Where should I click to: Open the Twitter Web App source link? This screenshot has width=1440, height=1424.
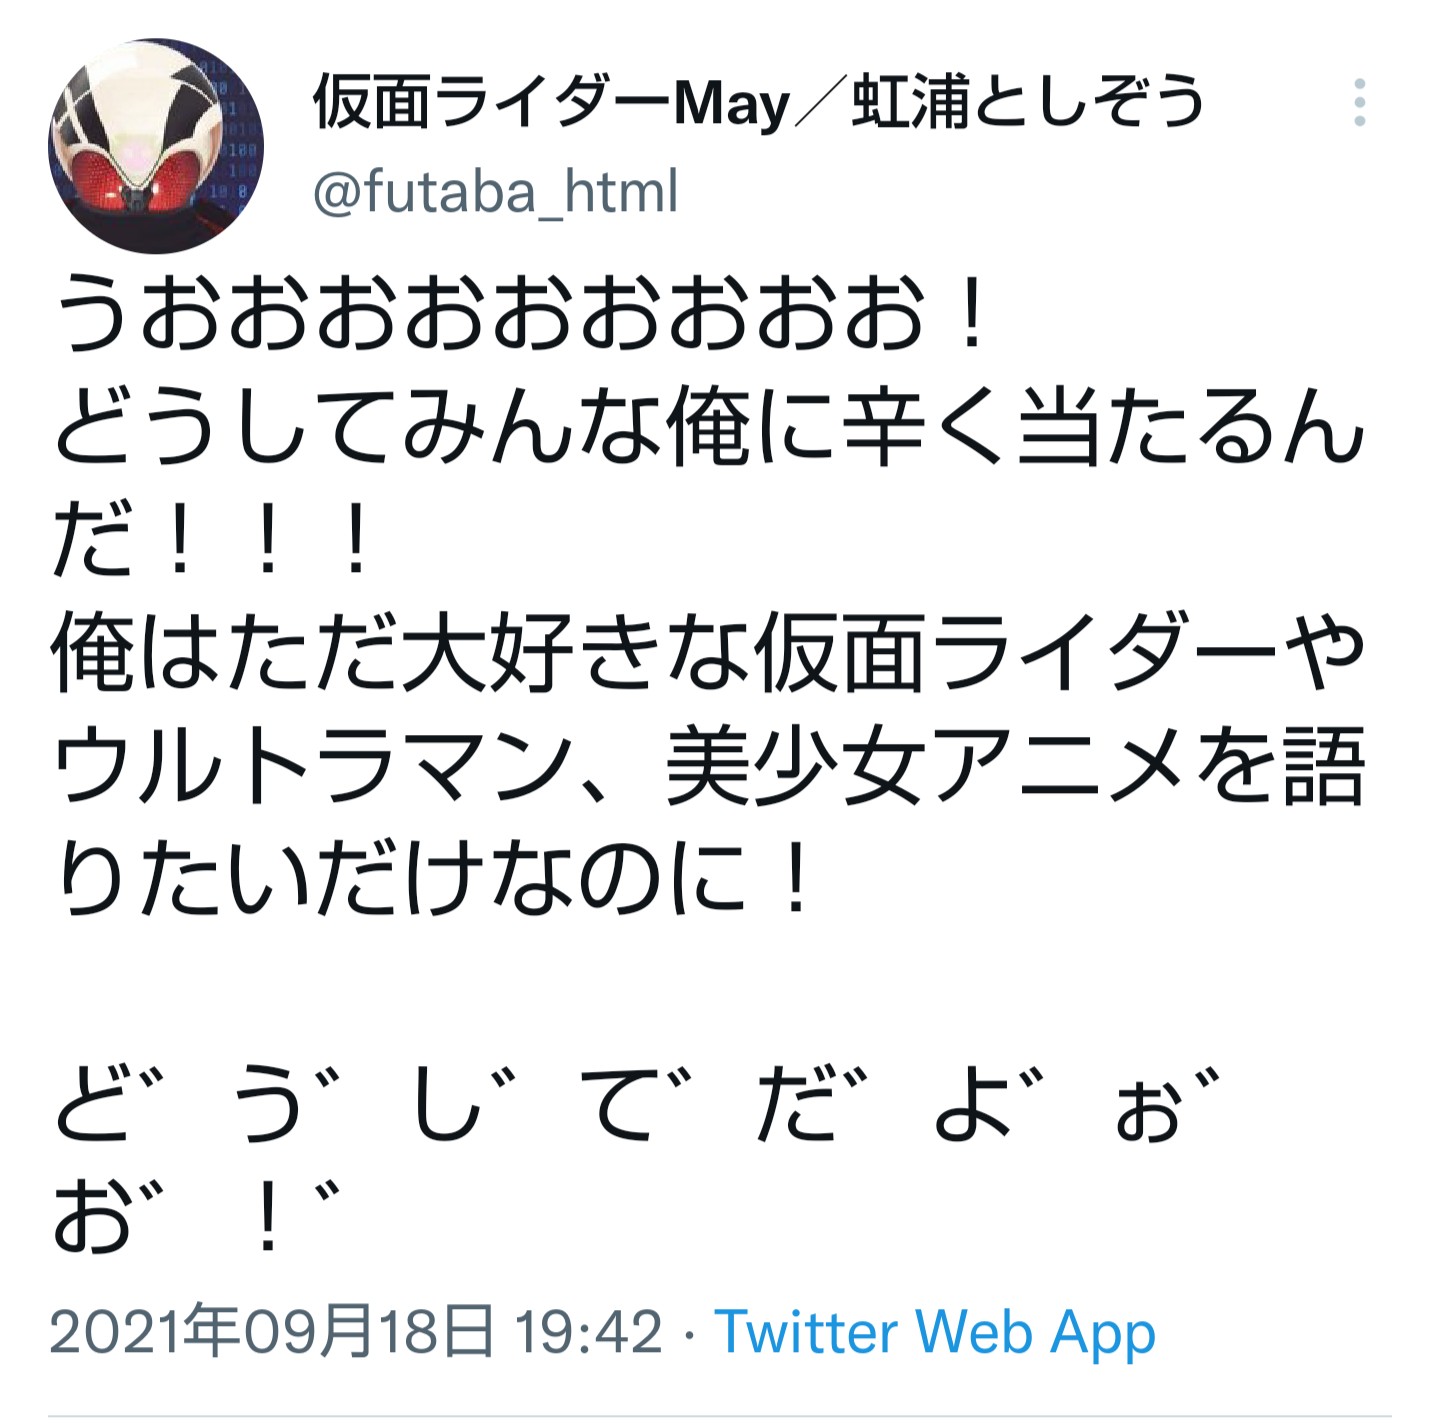click(935, 1332)
